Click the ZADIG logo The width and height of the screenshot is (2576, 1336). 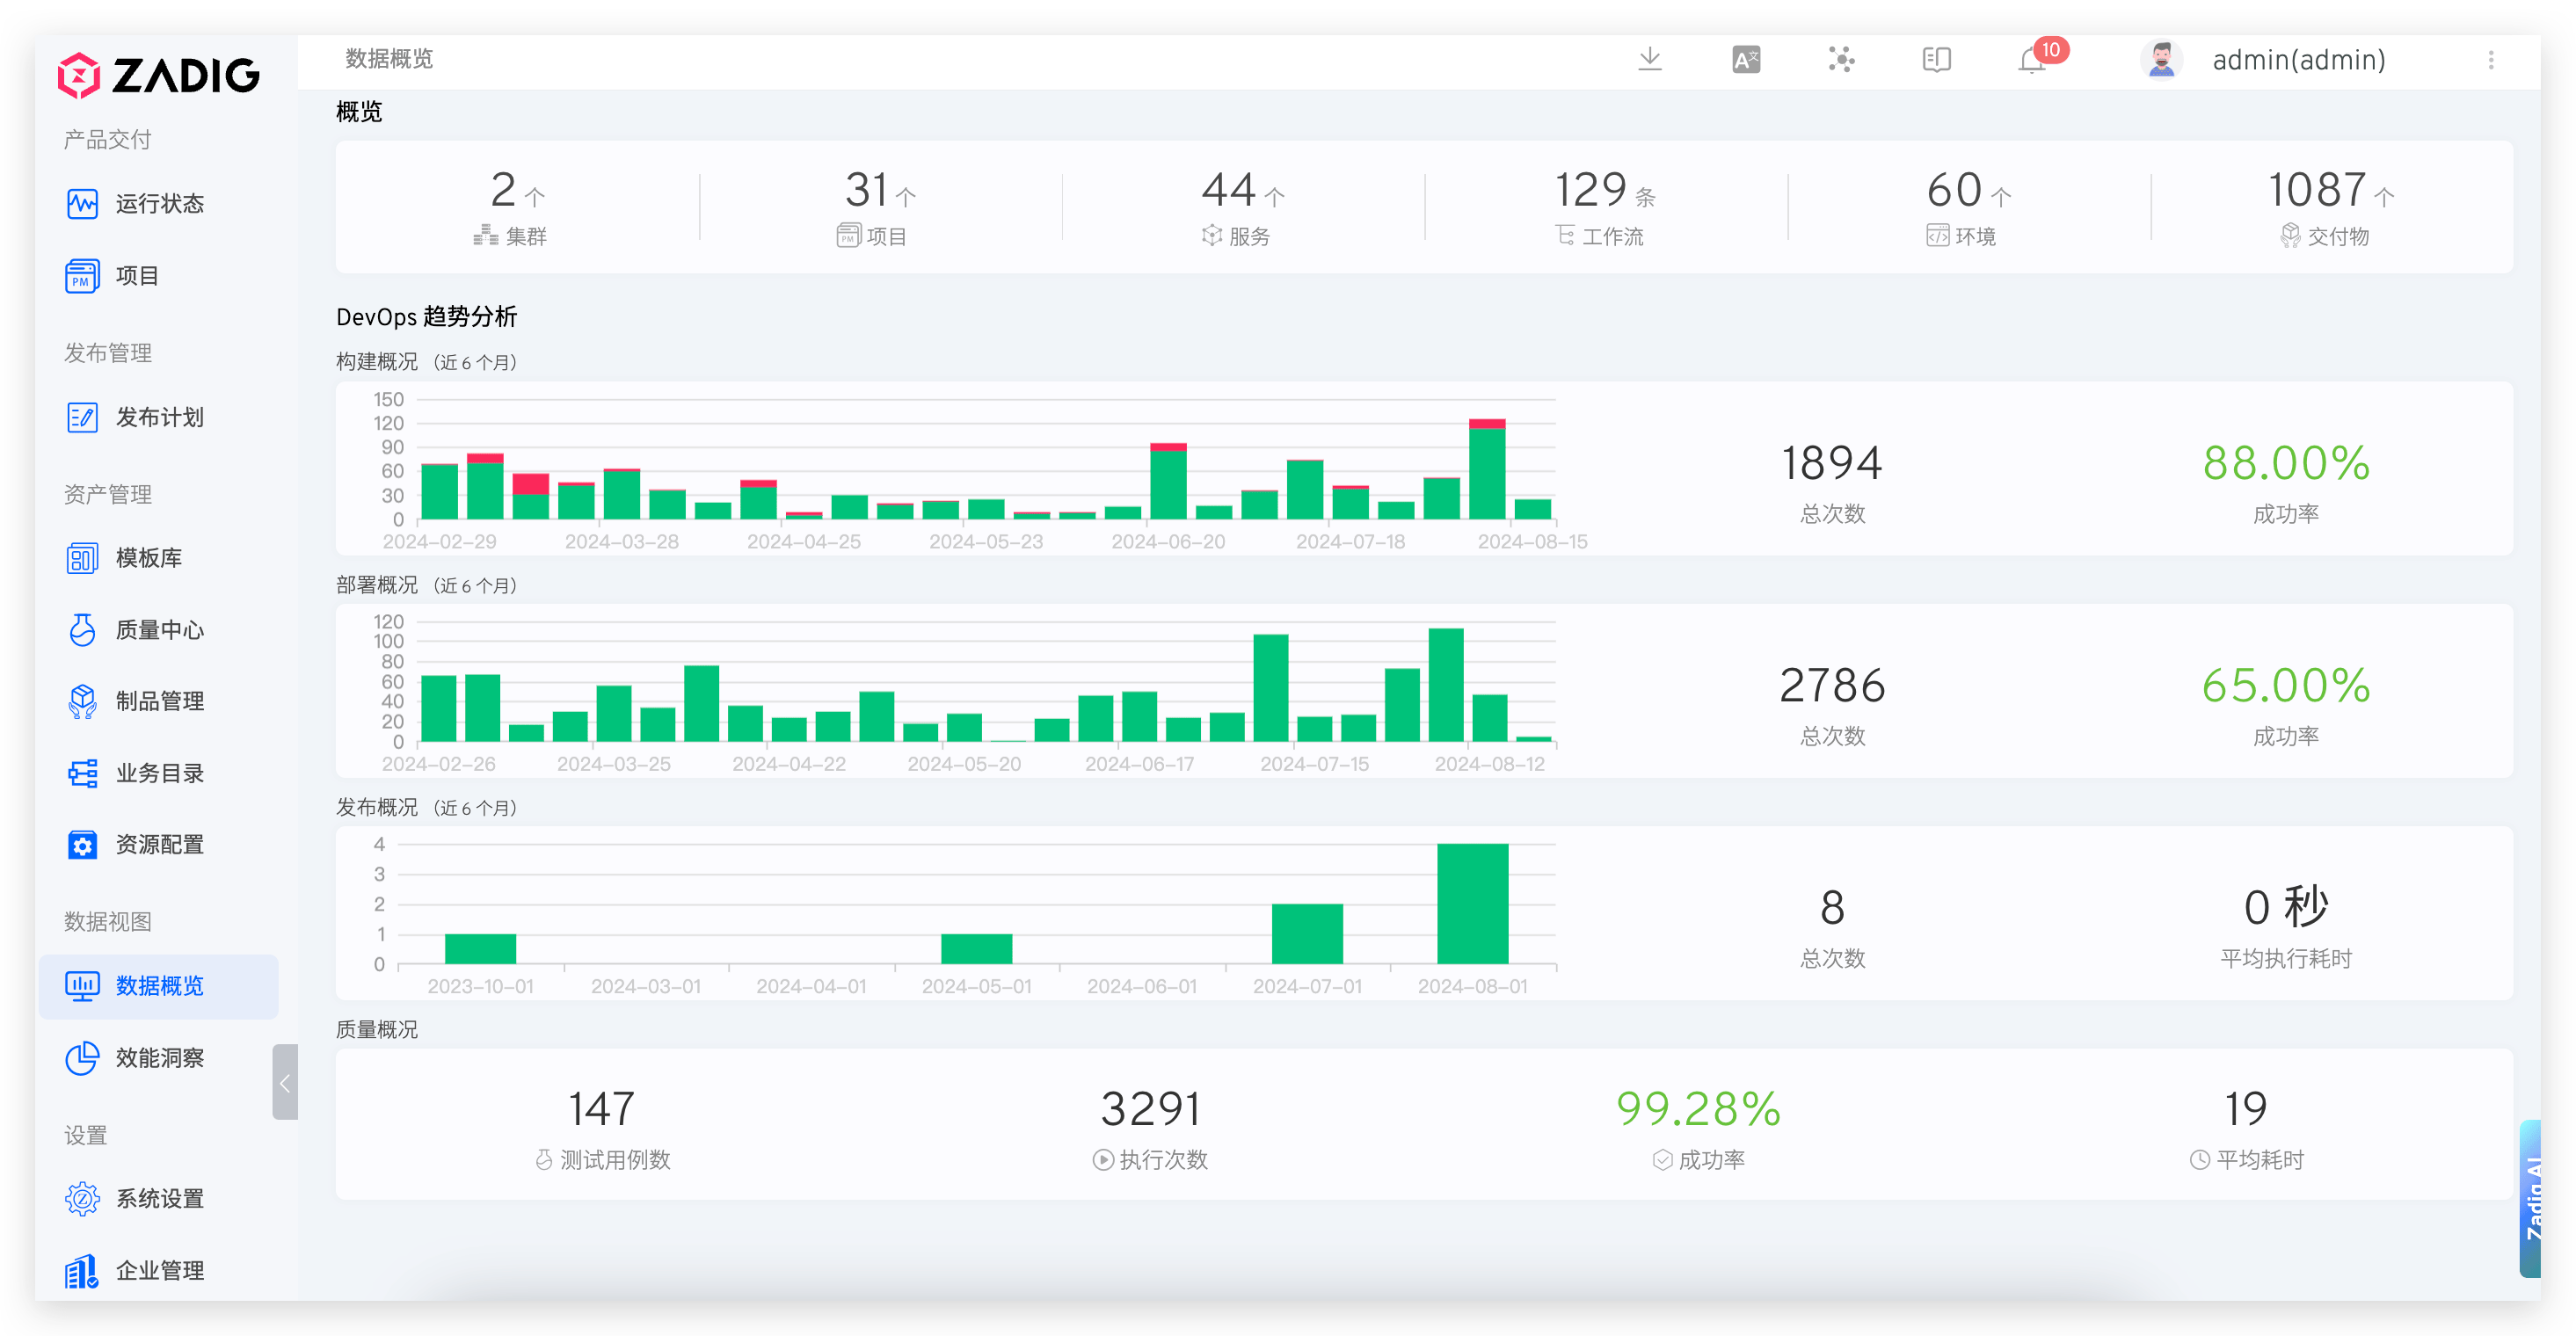click(159, 75)
